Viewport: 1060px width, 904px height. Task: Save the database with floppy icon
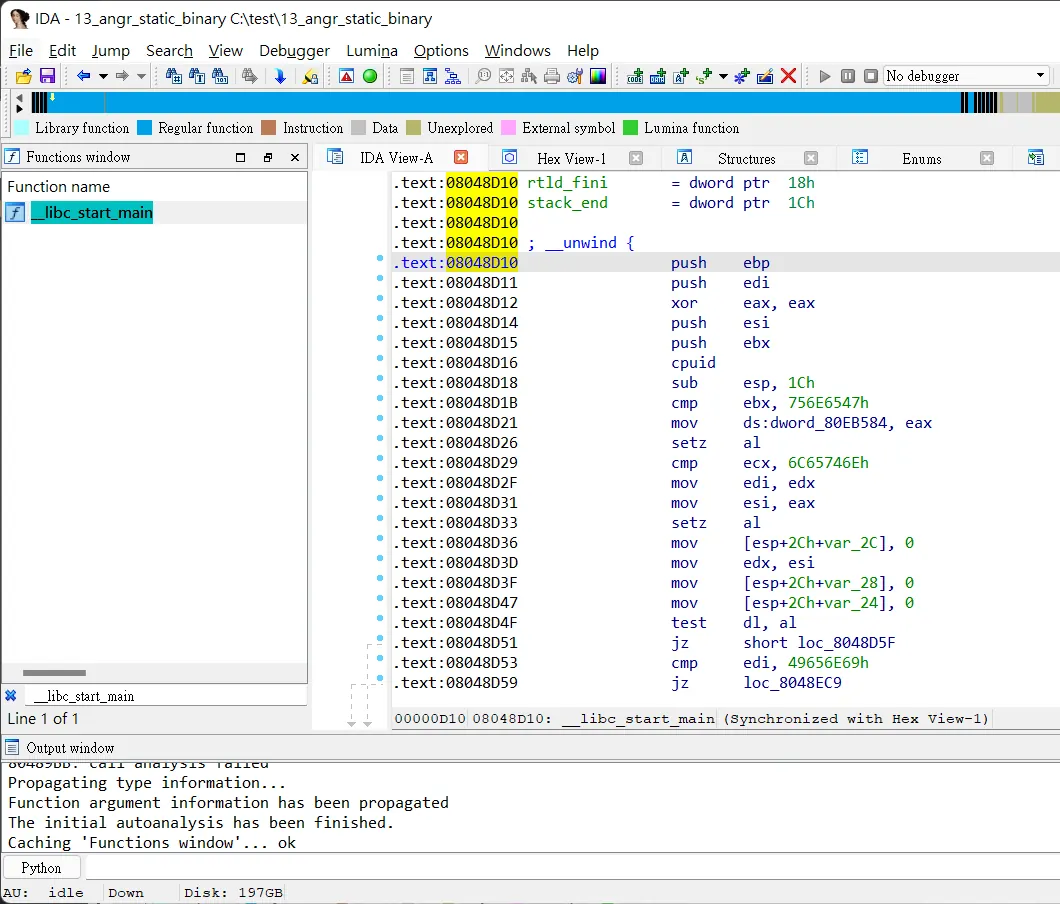coord(47,76)
